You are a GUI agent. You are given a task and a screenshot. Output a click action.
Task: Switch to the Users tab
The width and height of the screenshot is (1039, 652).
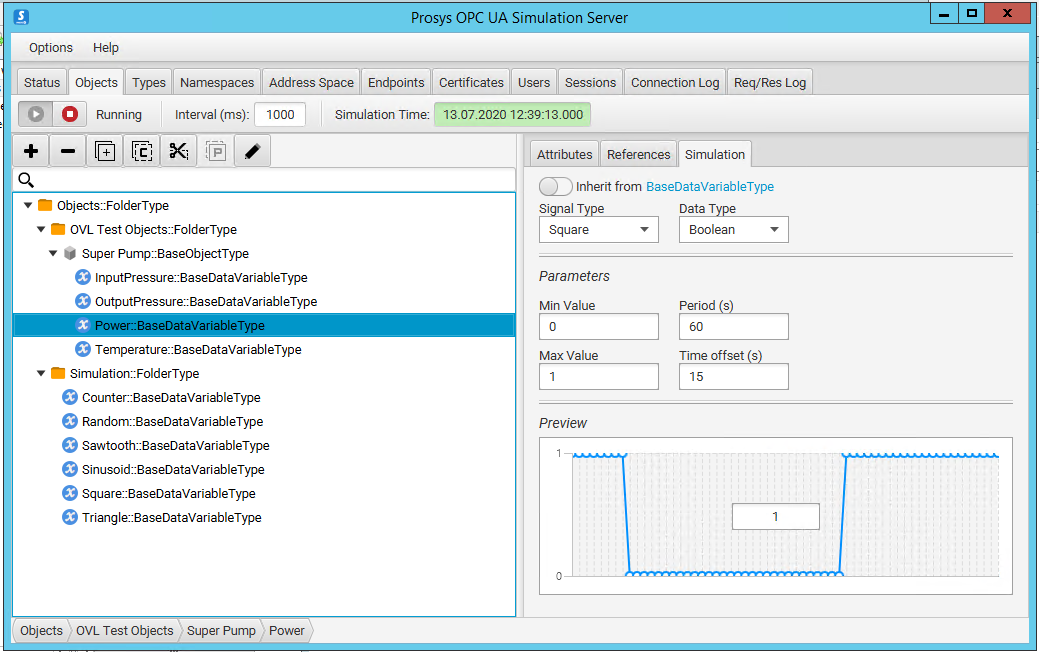point(533,82)
